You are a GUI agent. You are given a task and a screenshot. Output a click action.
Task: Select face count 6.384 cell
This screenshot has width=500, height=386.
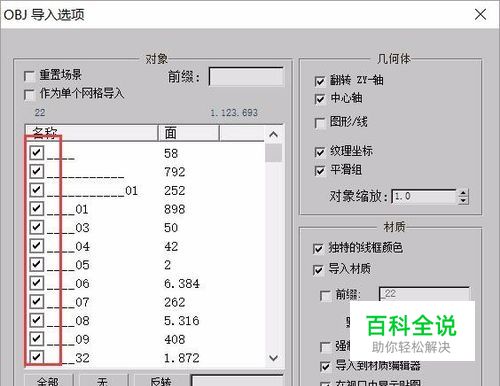pyautogui.click(x=182, y=284)
